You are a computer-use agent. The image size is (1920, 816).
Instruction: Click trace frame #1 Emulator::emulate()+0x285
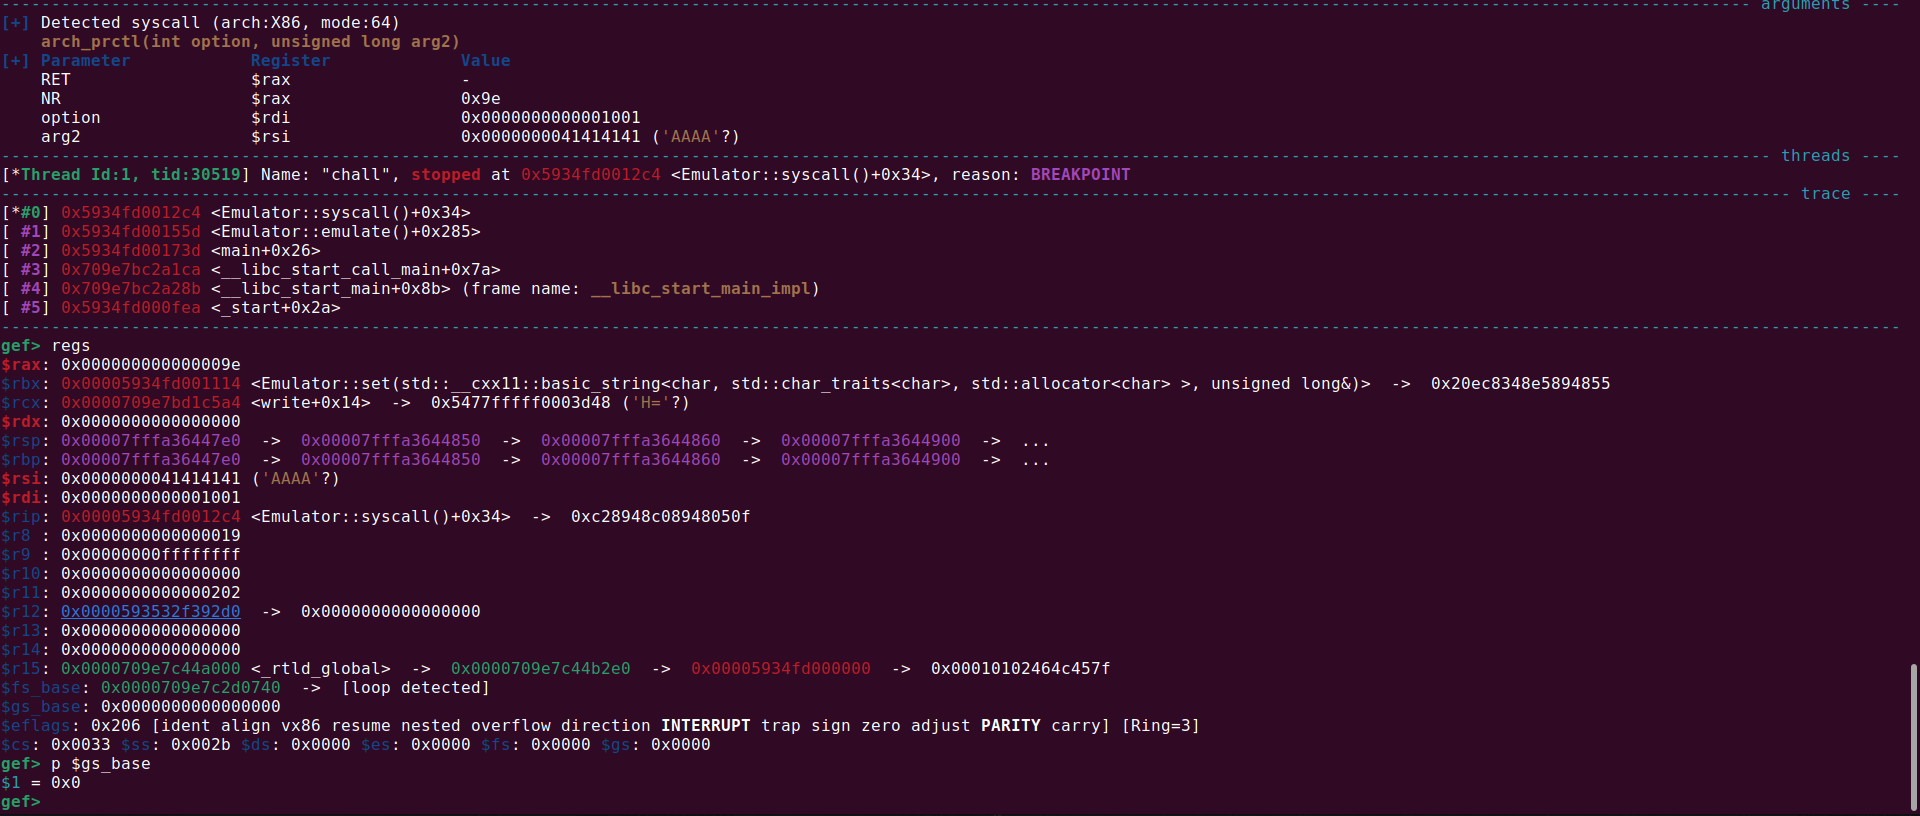click(345, 231)
